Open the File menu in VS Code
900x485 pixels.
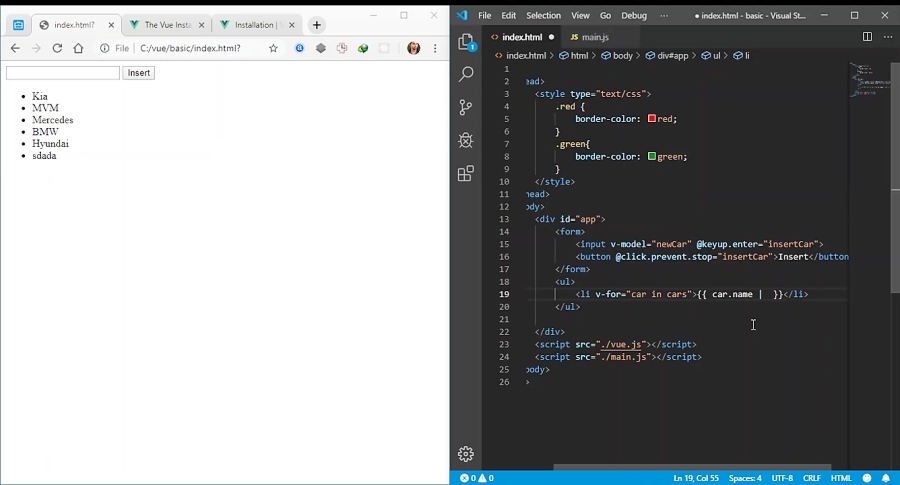(484, 15)
